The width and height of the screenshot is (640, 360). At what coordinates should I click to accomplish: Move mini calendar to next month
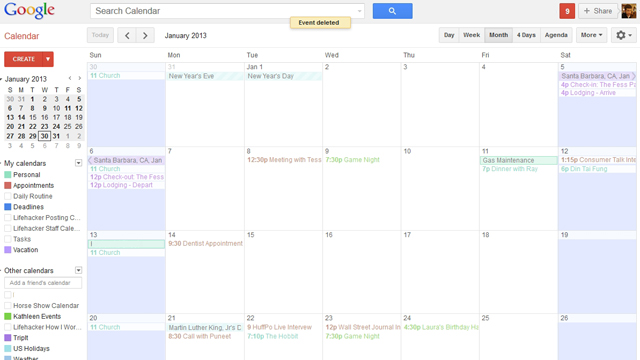pyautogui.click(x=80, y=78)
